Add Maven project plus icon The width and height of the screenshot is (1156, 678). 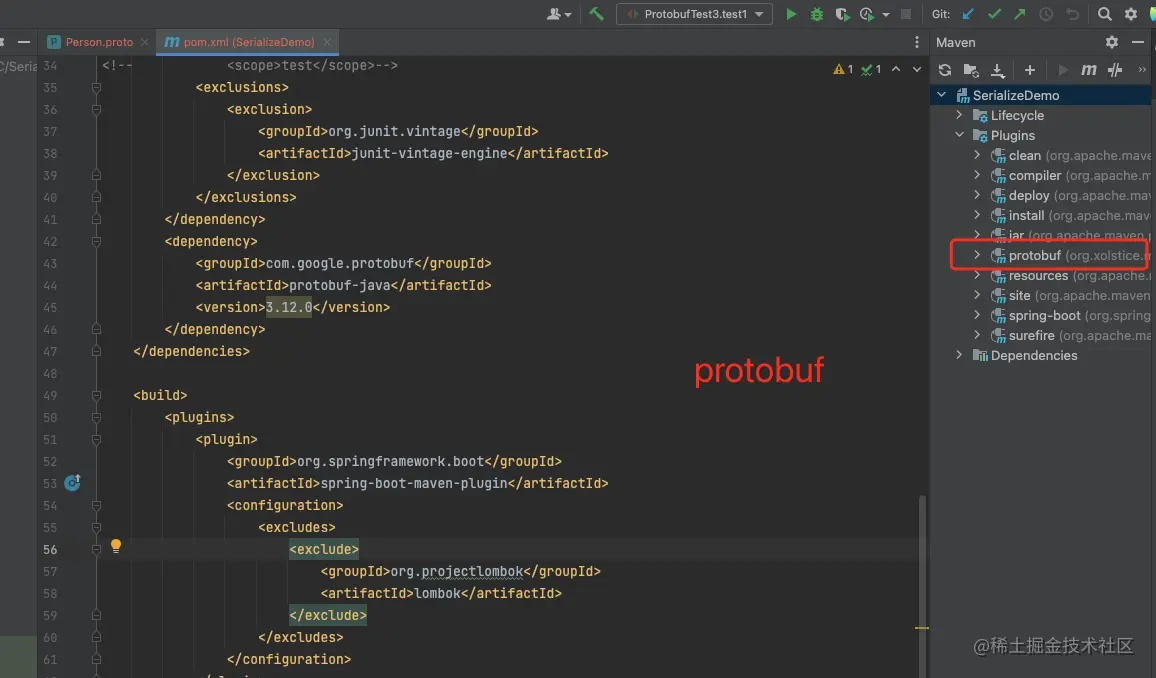click(1030, 70)
